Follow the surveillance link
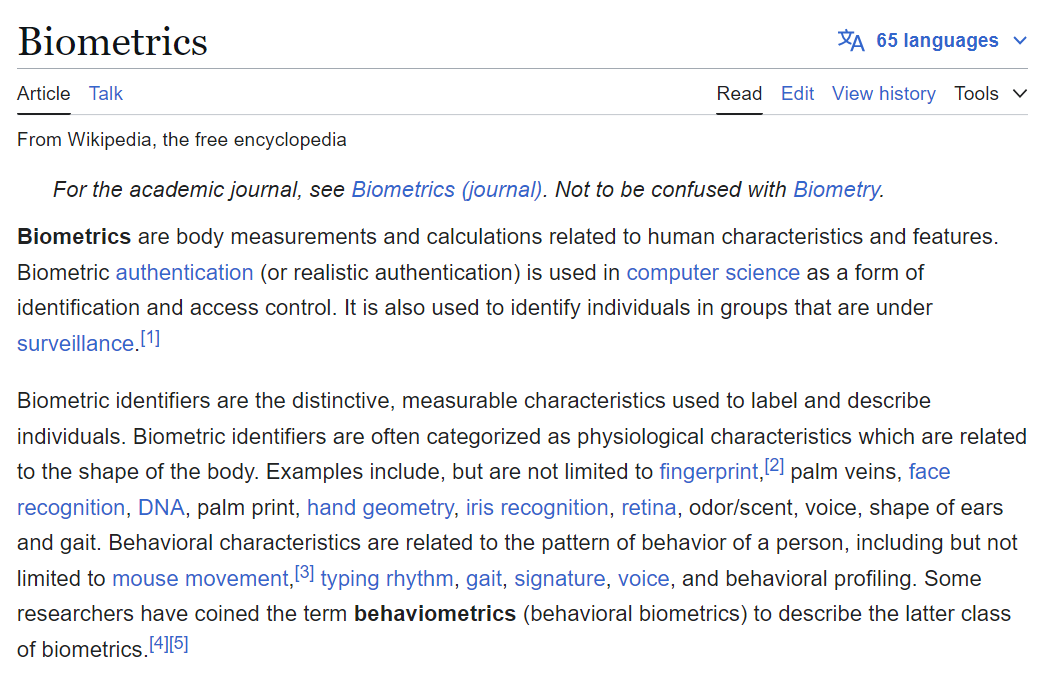The image size is (1045, 678). click(x=75, y=344)
